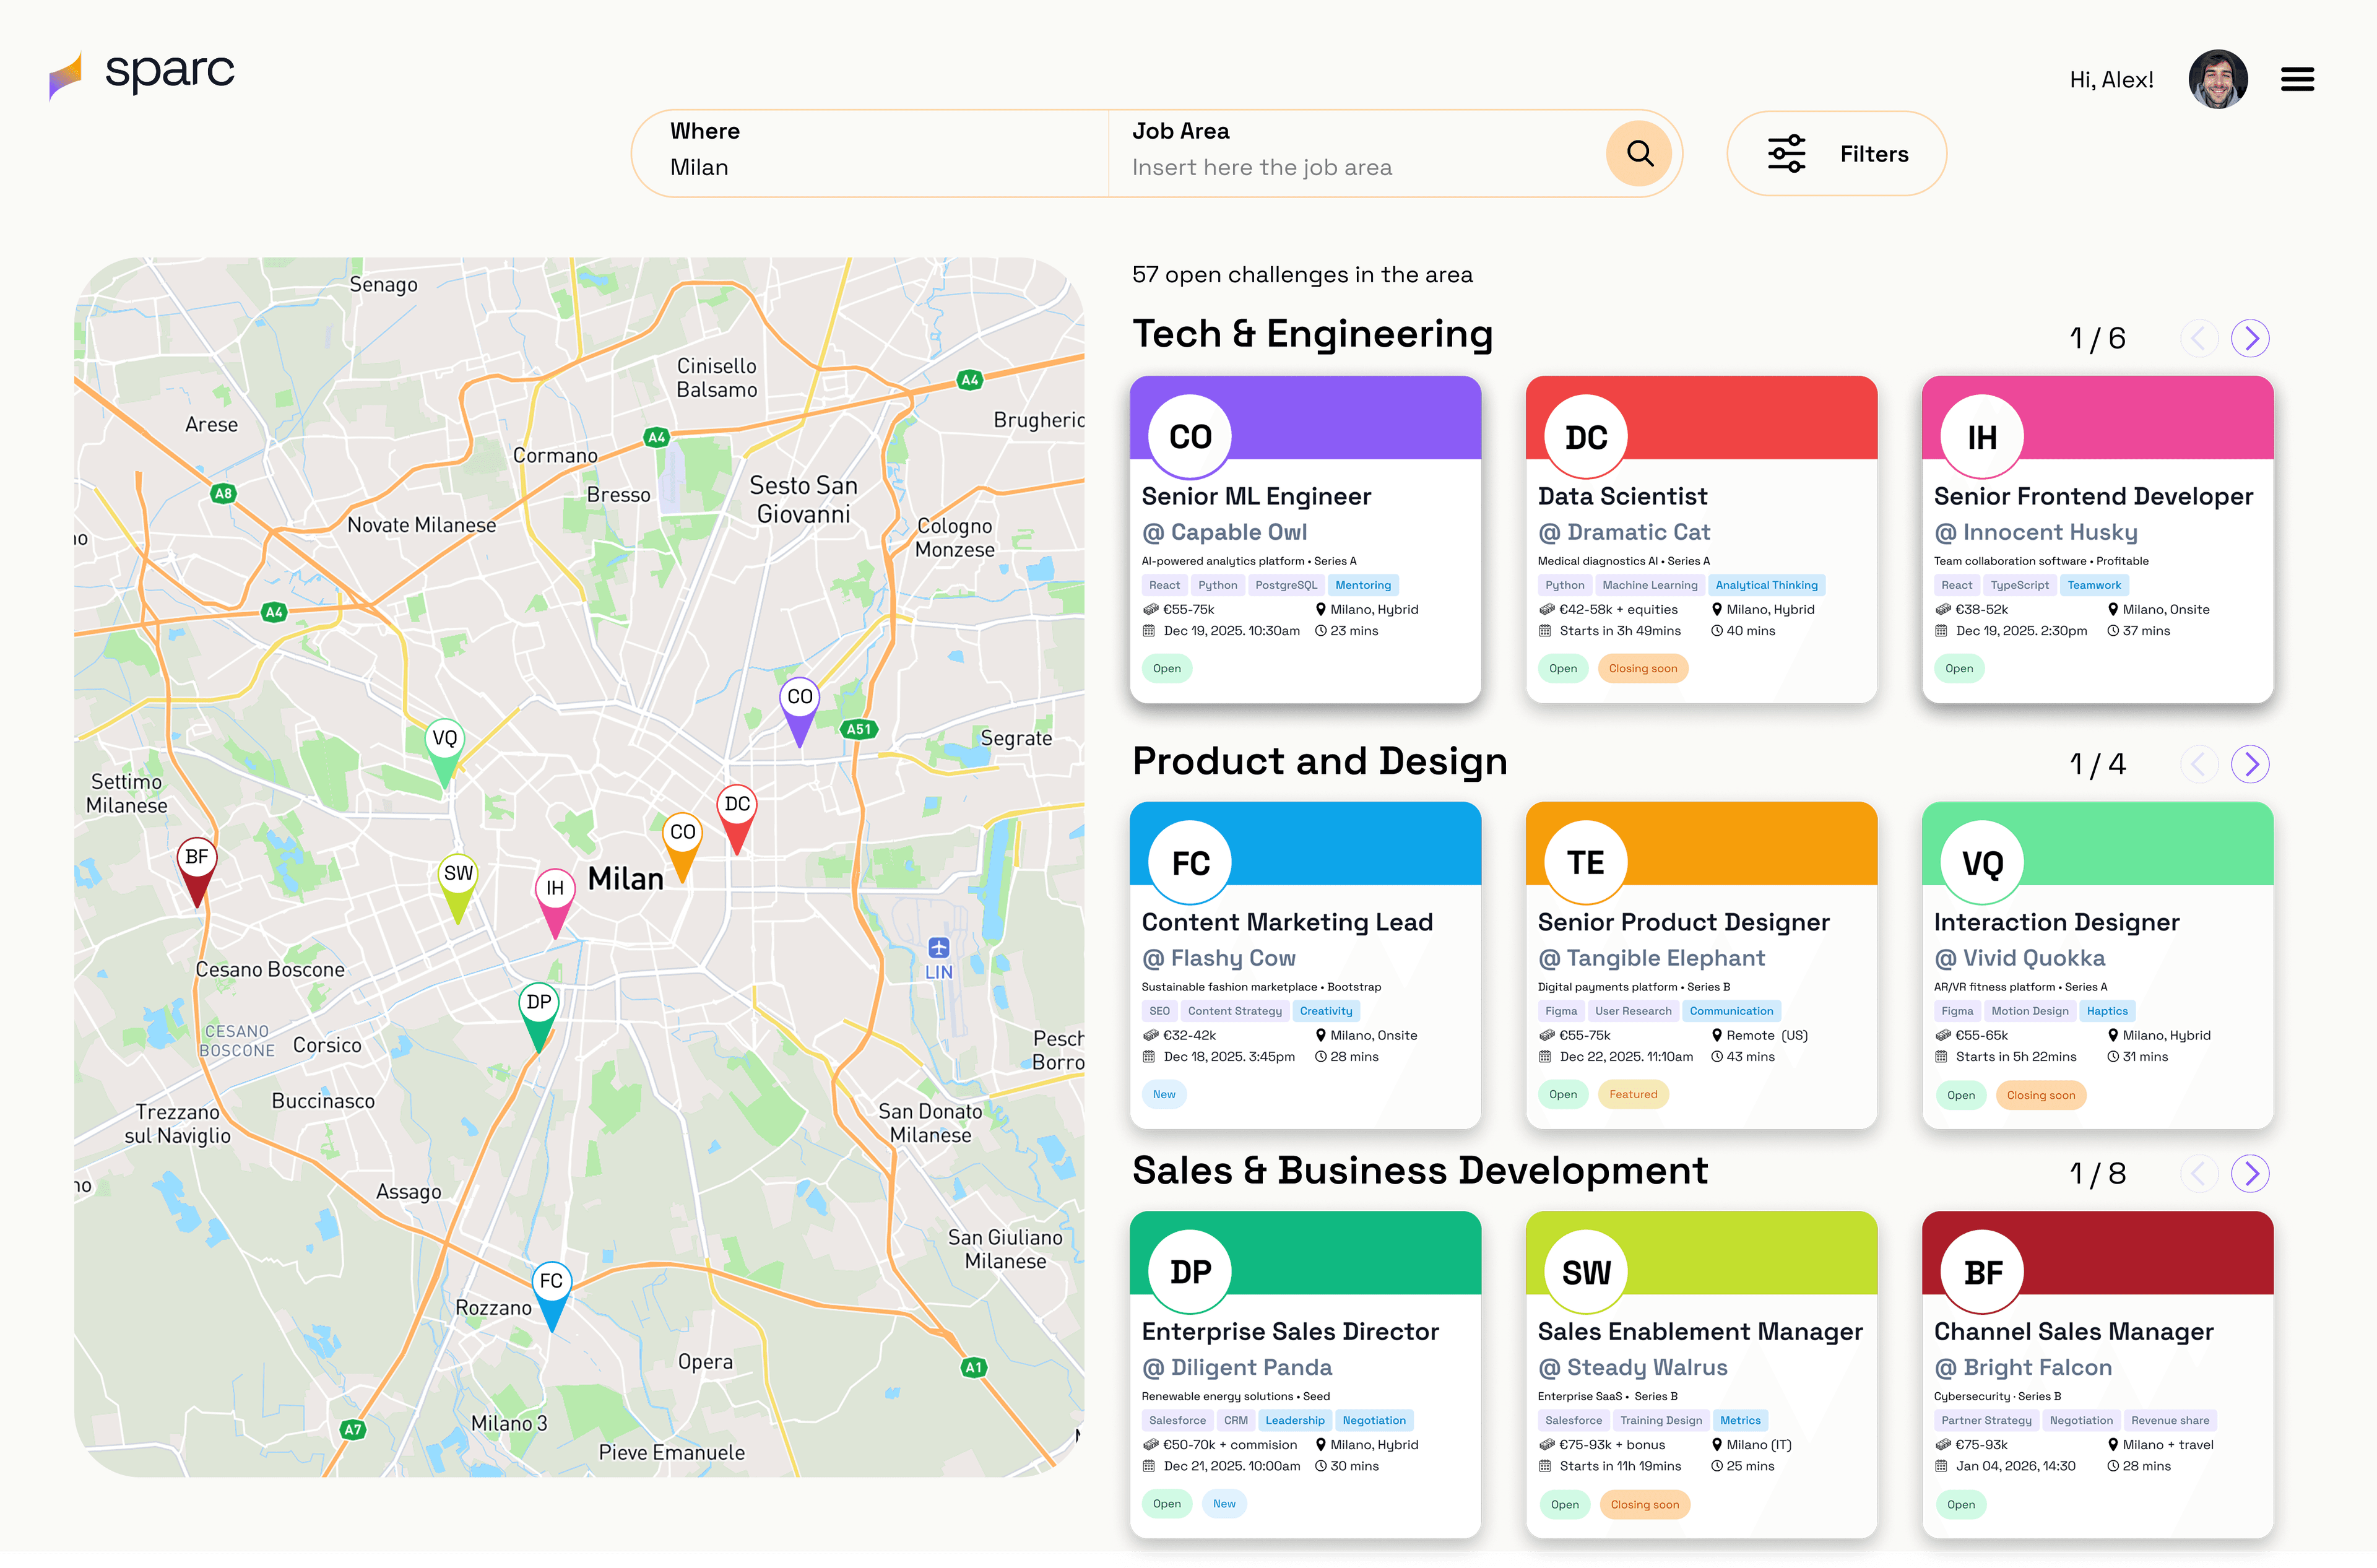Open the hamburger menu icon
Viewport: 2377px width, 1568px height.
[x=2297, y=79]
